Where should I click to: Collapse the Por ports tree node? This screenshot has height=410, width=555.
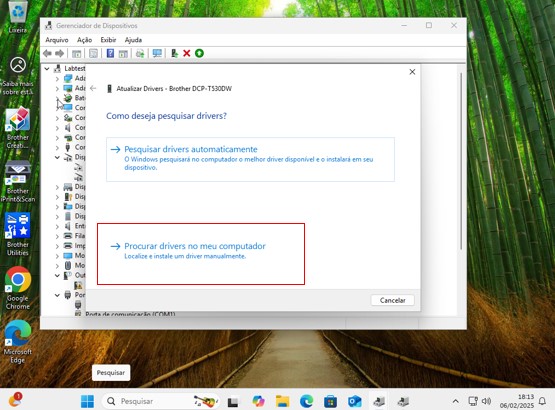point(57,295)
